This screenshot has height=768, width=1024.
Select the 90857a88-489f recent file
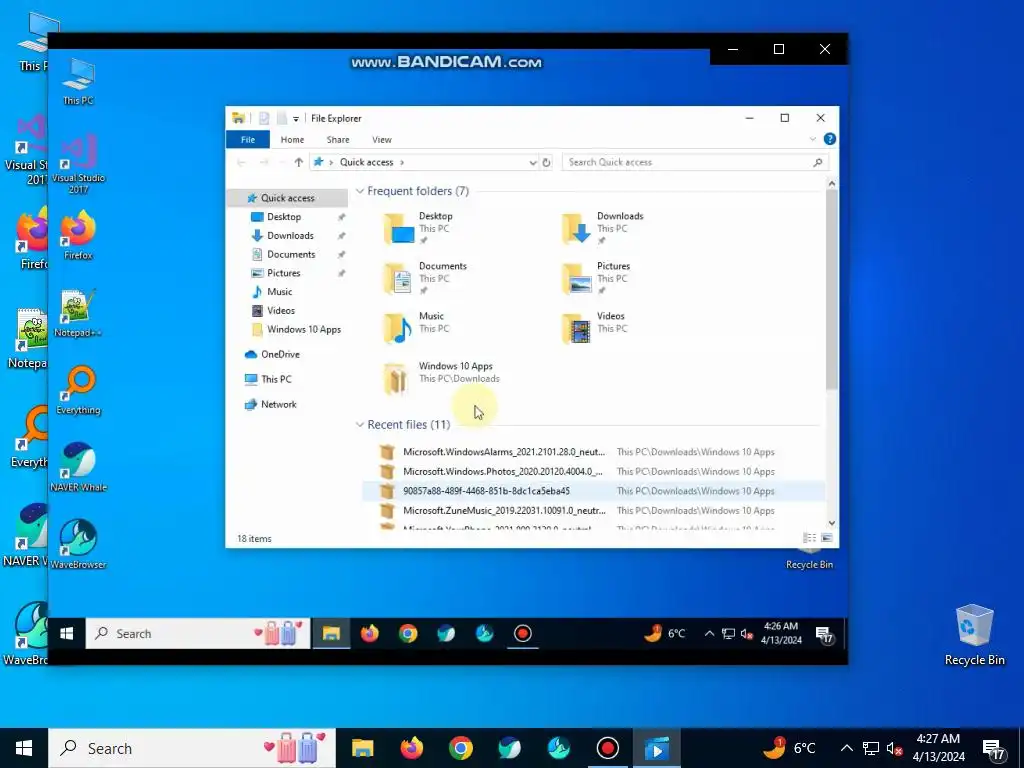coord(486,491)
